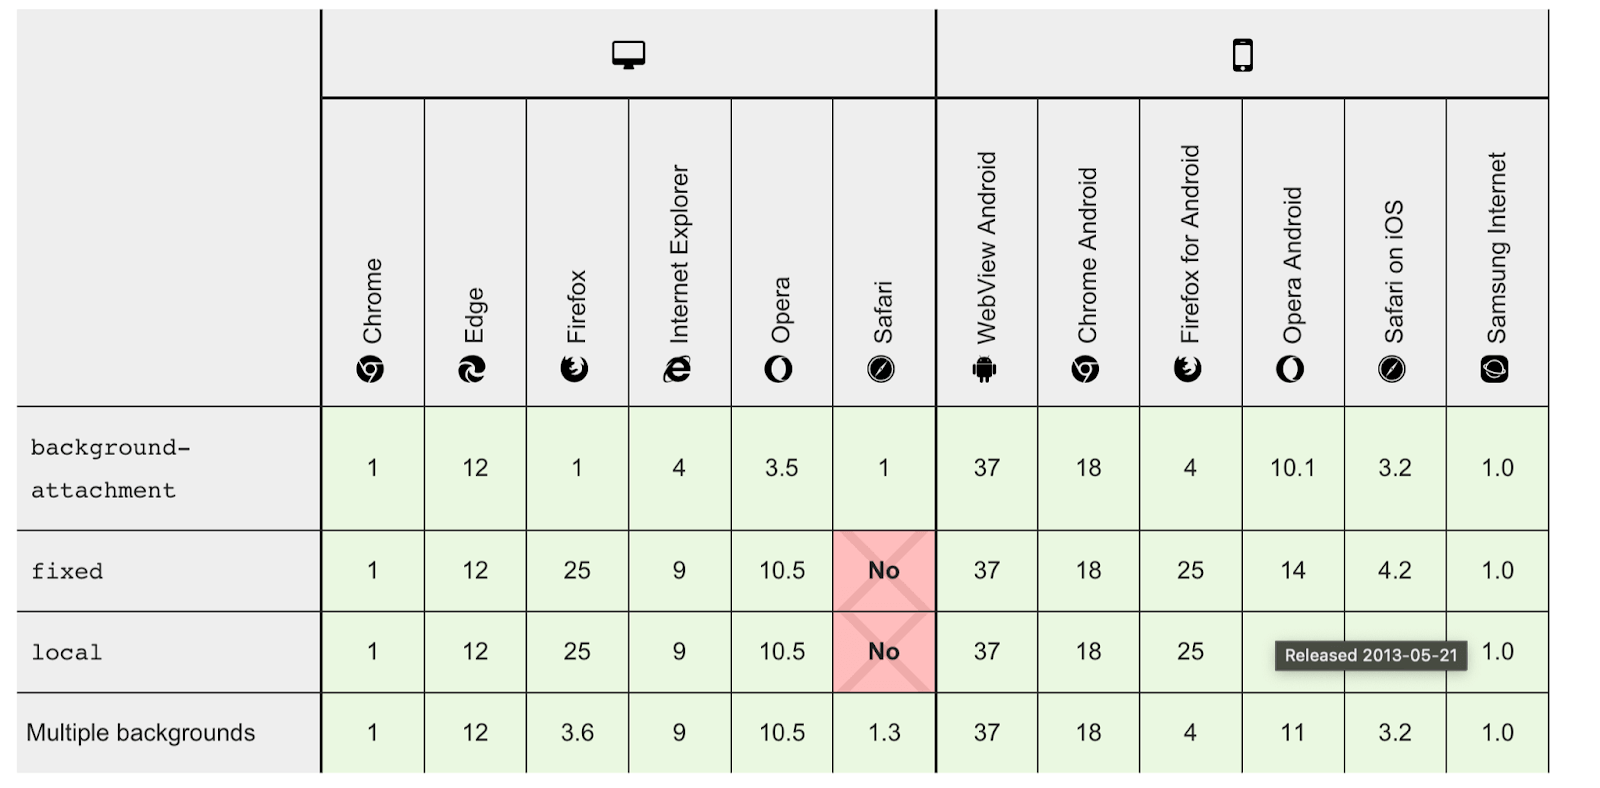Click Safari's red No cell for local
This screenshot has width=1600, height=788.
tap(884, 652)
